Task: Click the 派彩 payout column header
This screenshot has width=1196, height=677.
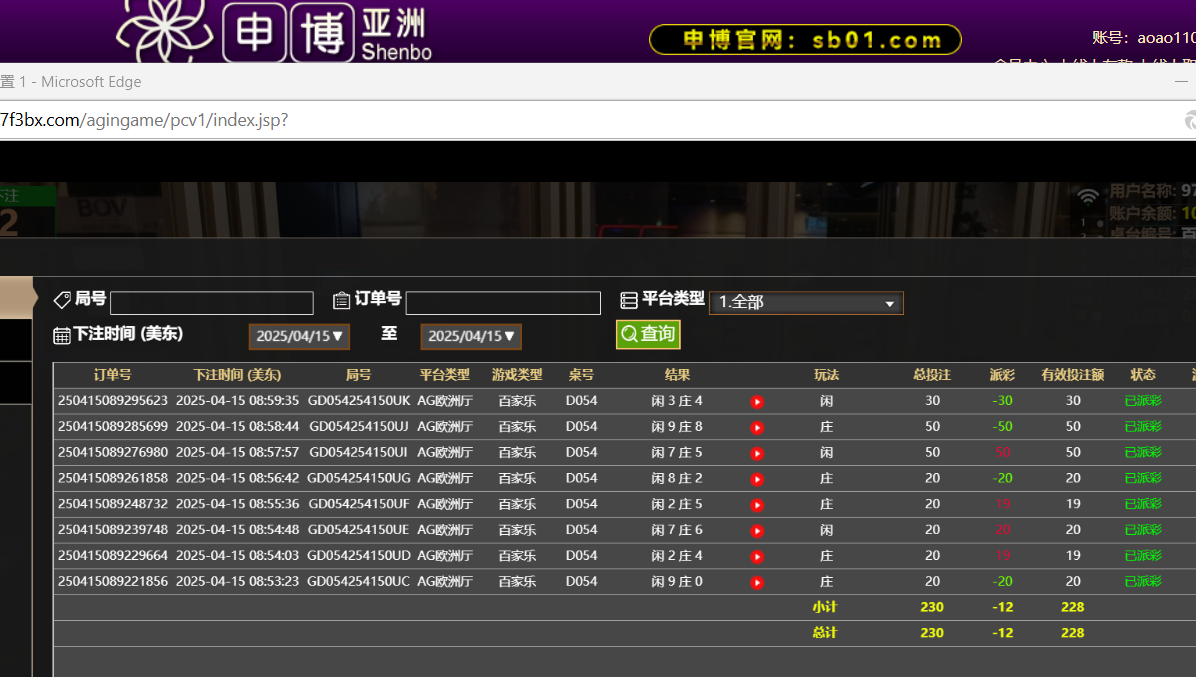Action: click(1002, 375)
